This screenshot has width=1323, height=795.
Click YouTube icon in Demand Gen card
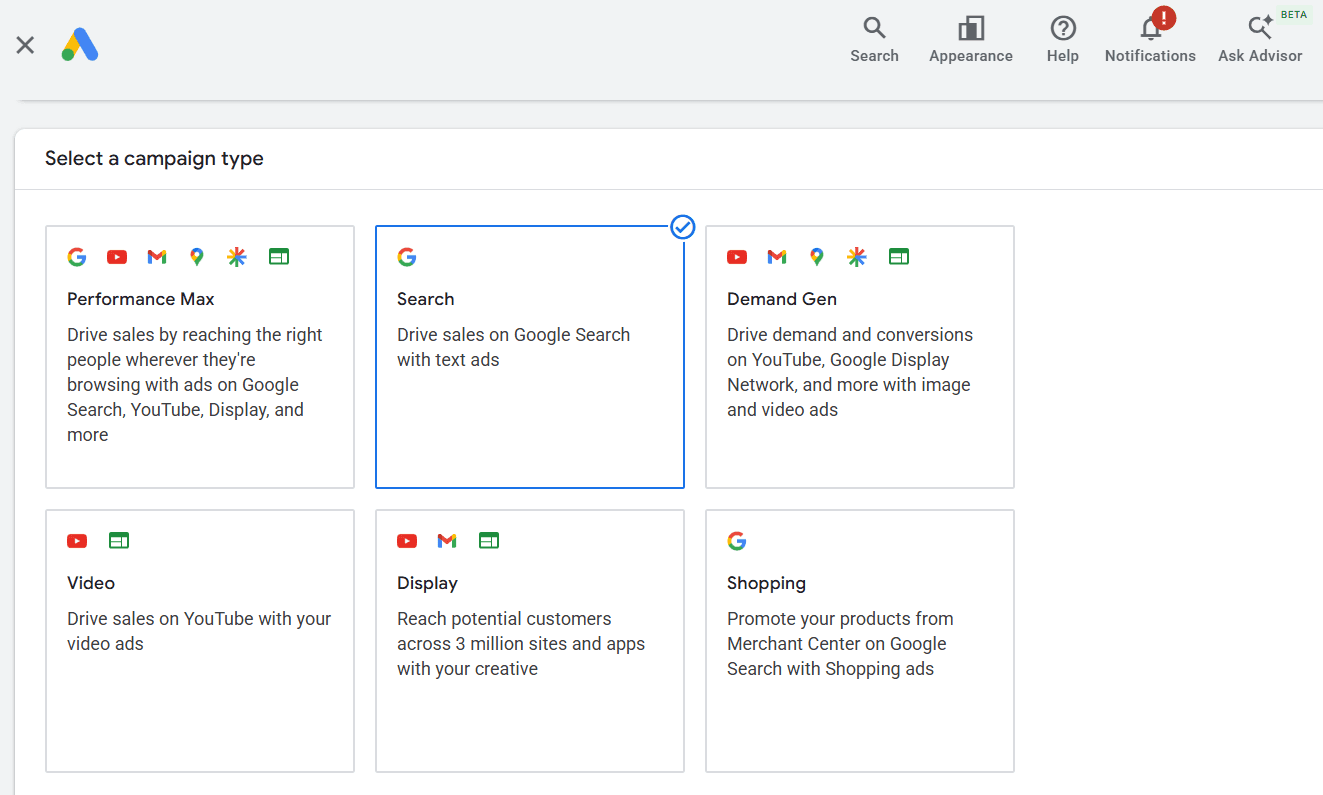tap(737, 257)
